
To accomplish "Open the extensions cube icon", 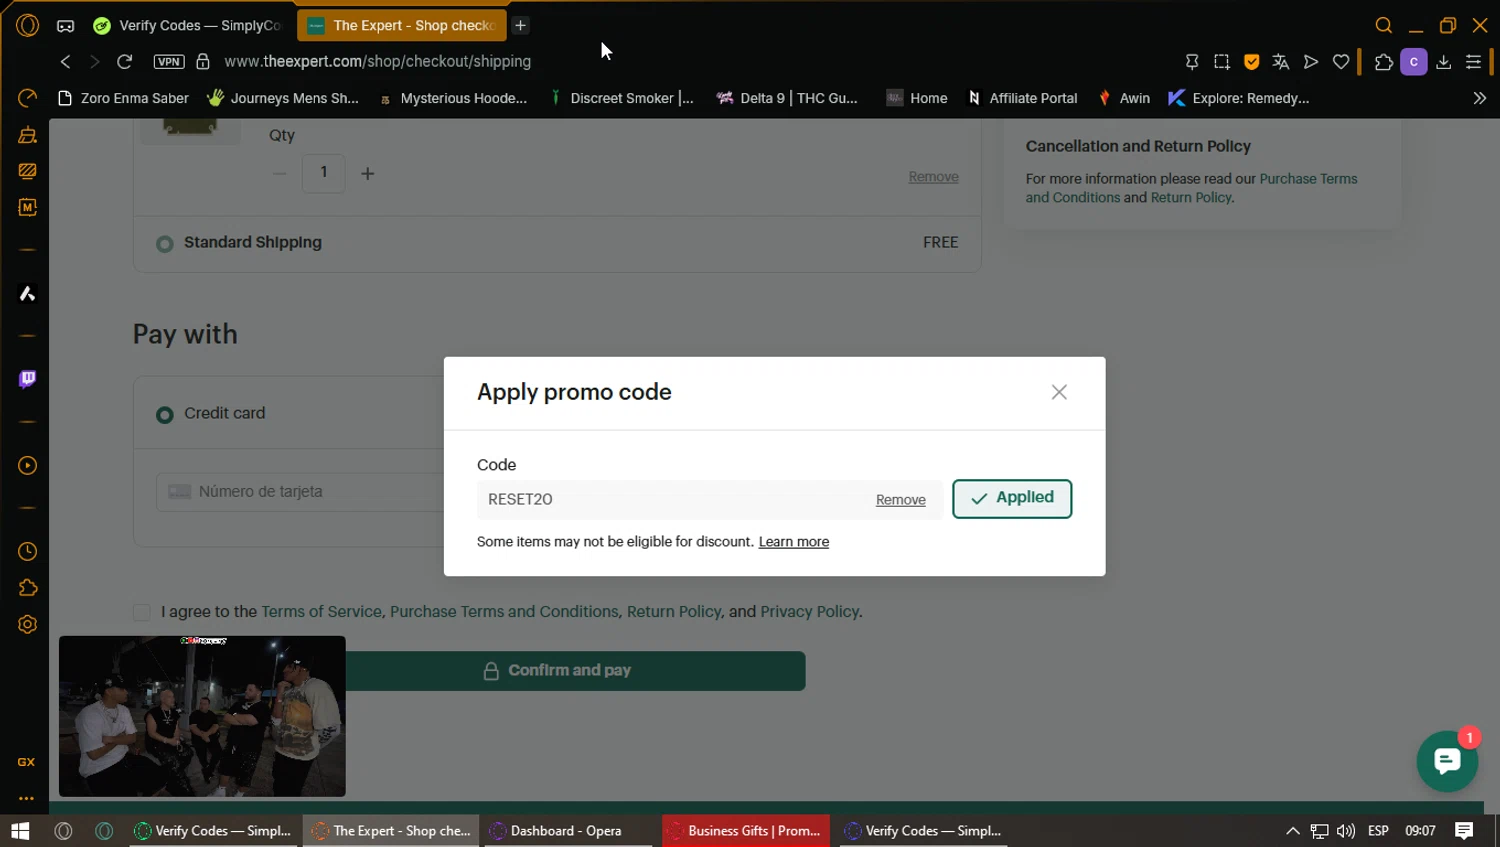I will (1384, 62).
